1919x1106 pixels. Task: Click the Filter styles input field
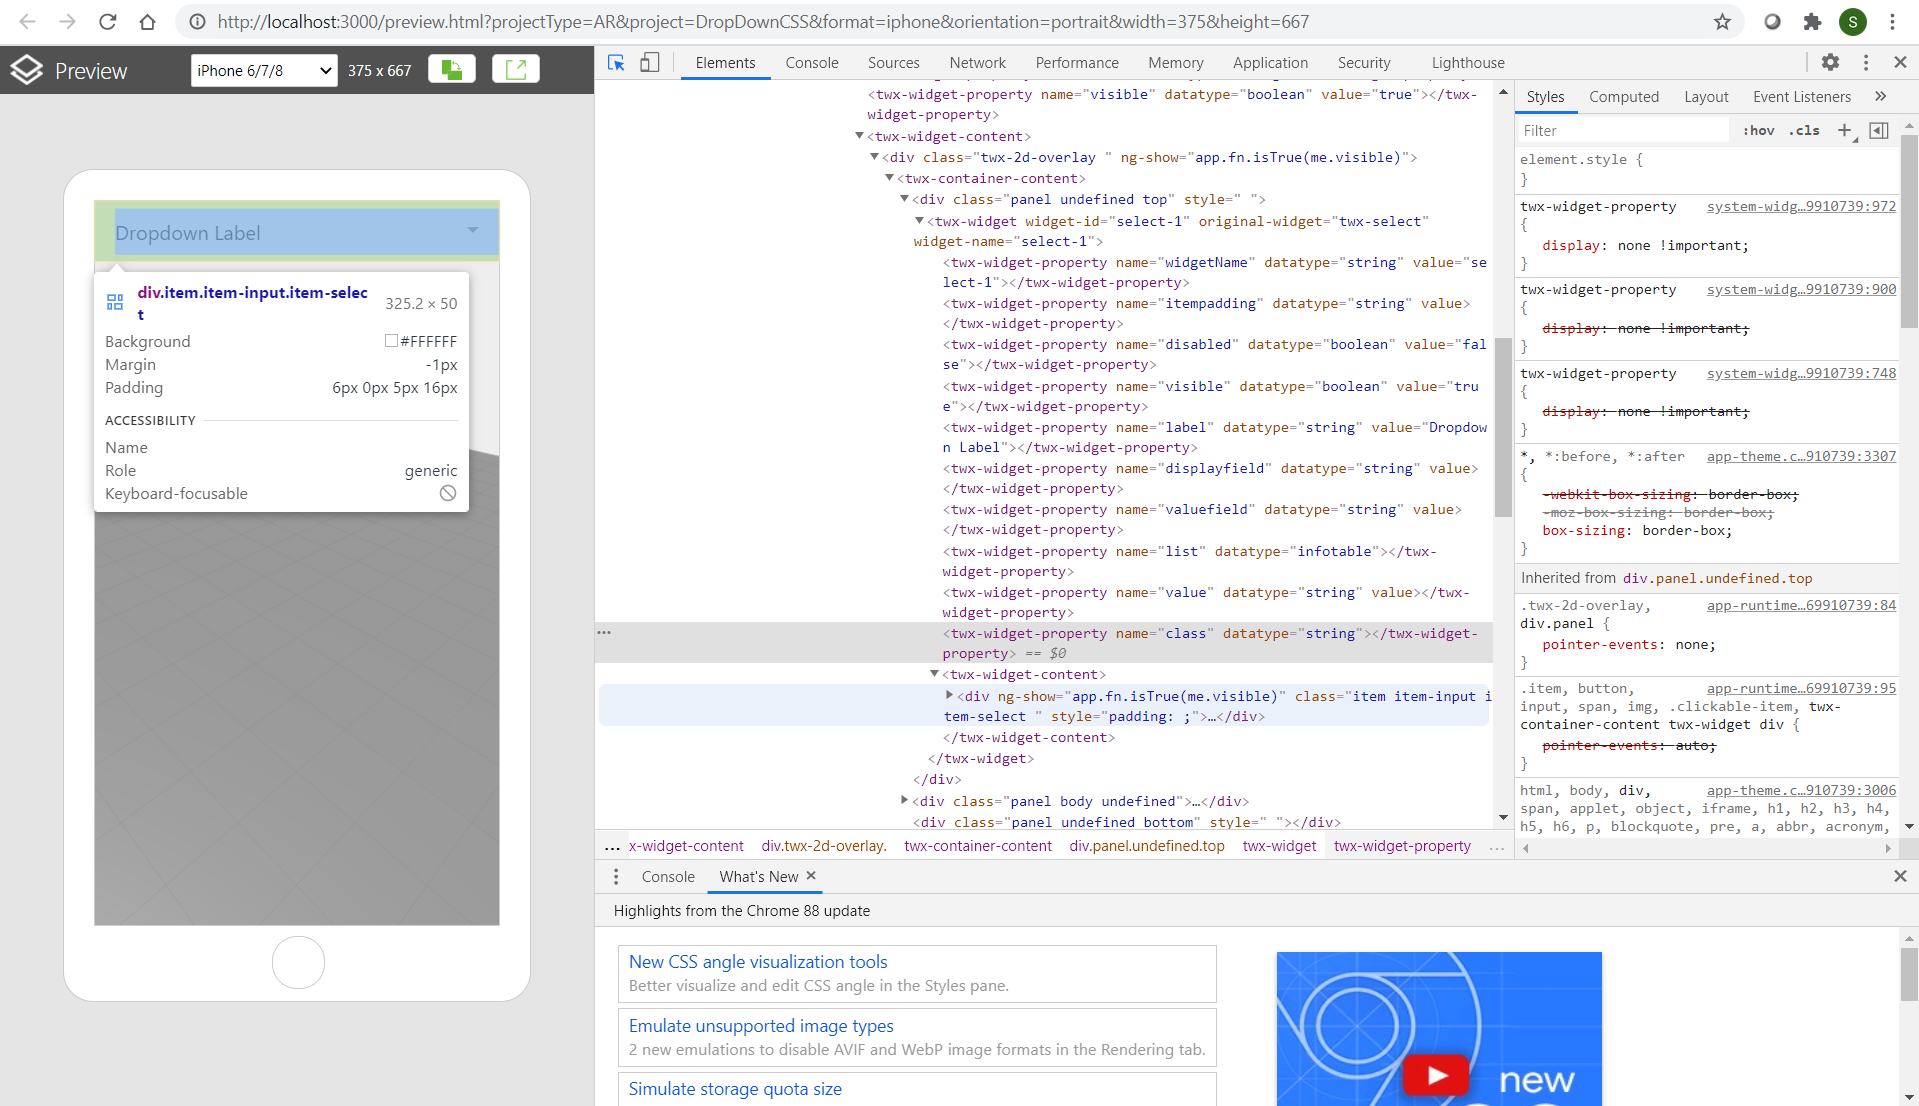pyautogui.click(x=1623, y=131)
